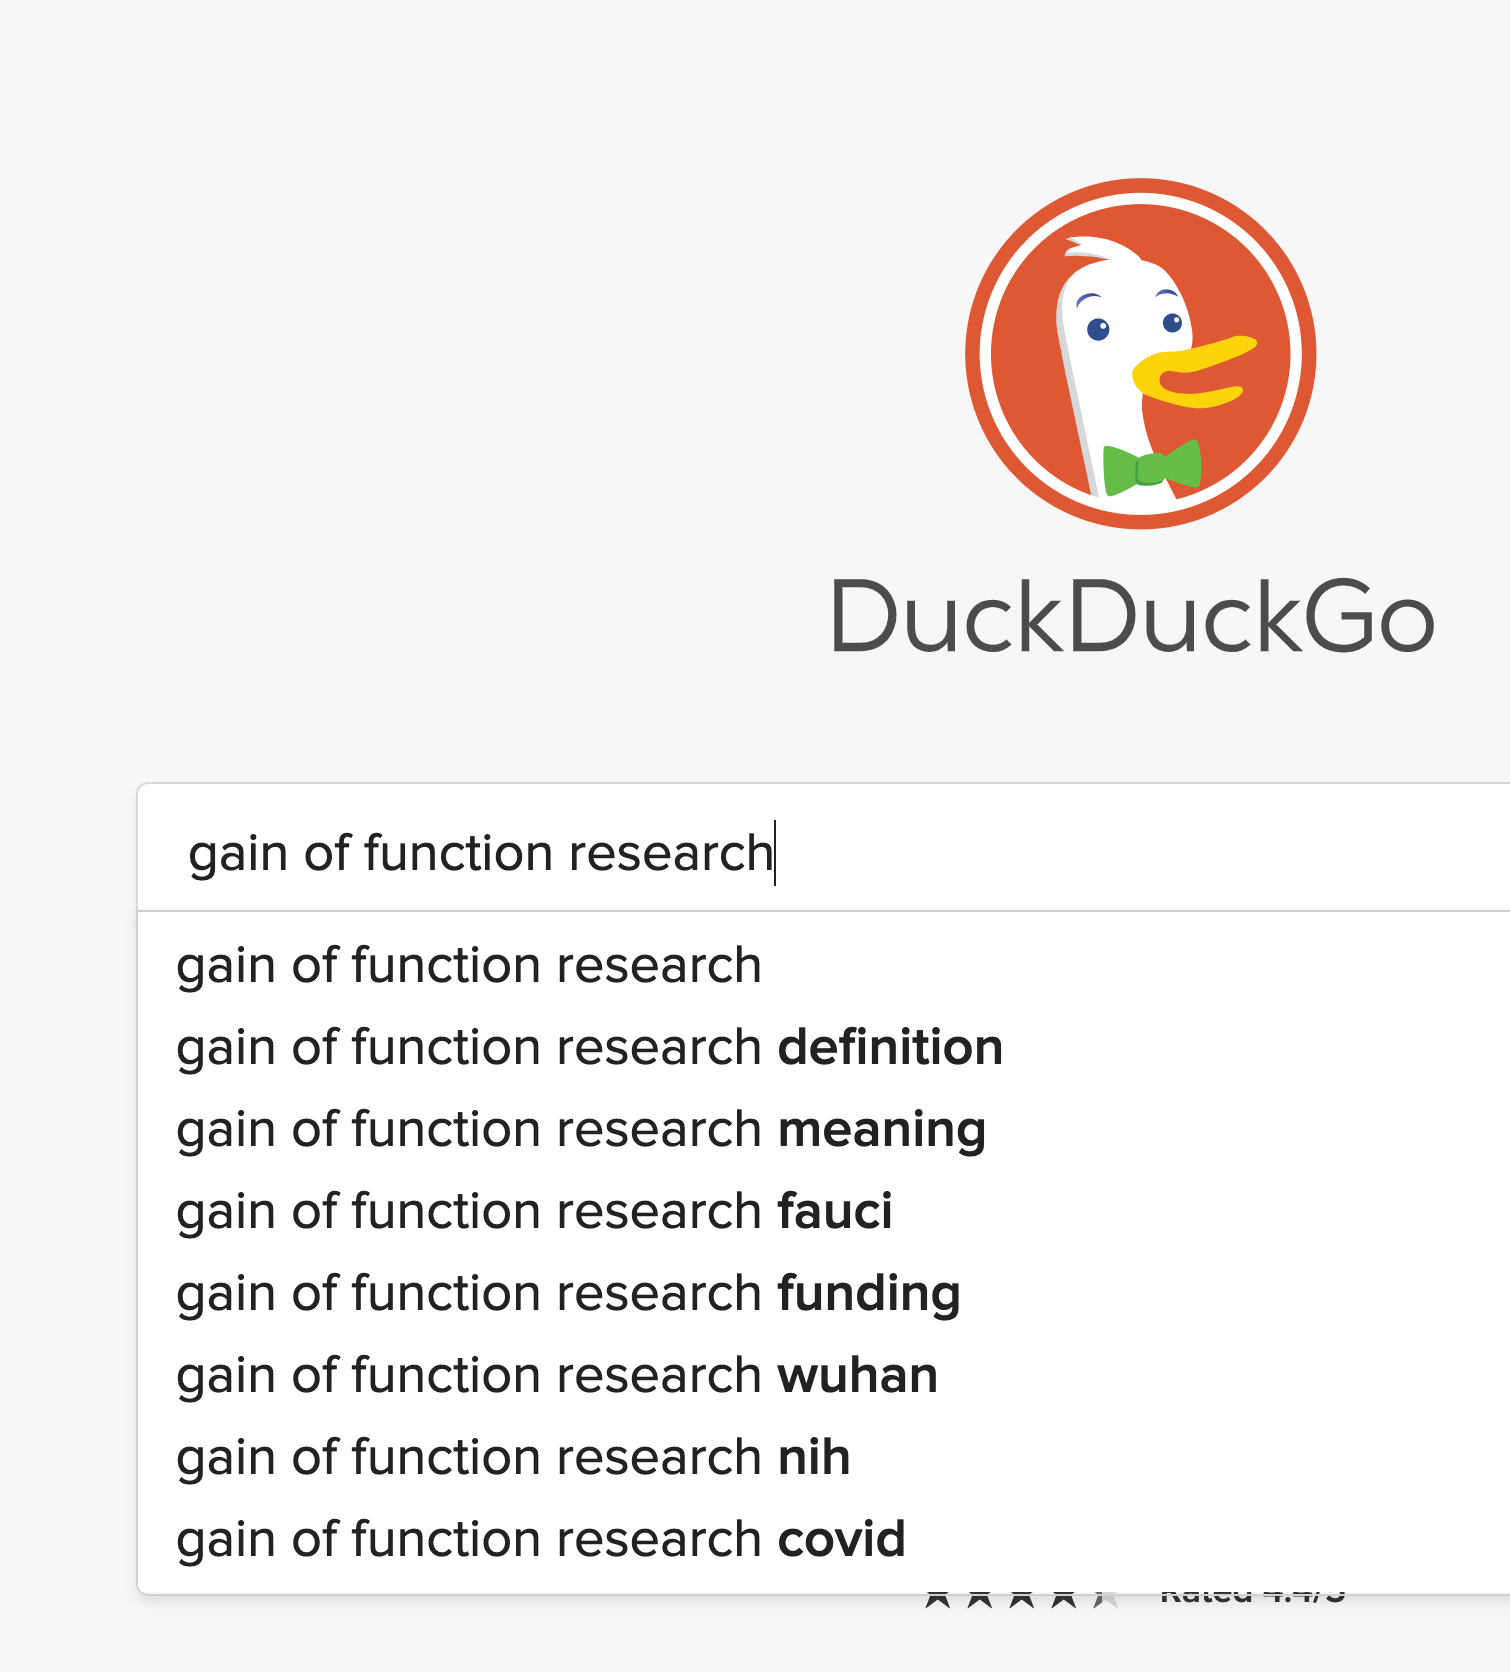Click the half-filled fifth rating star

click(x=1105, y=1599)
